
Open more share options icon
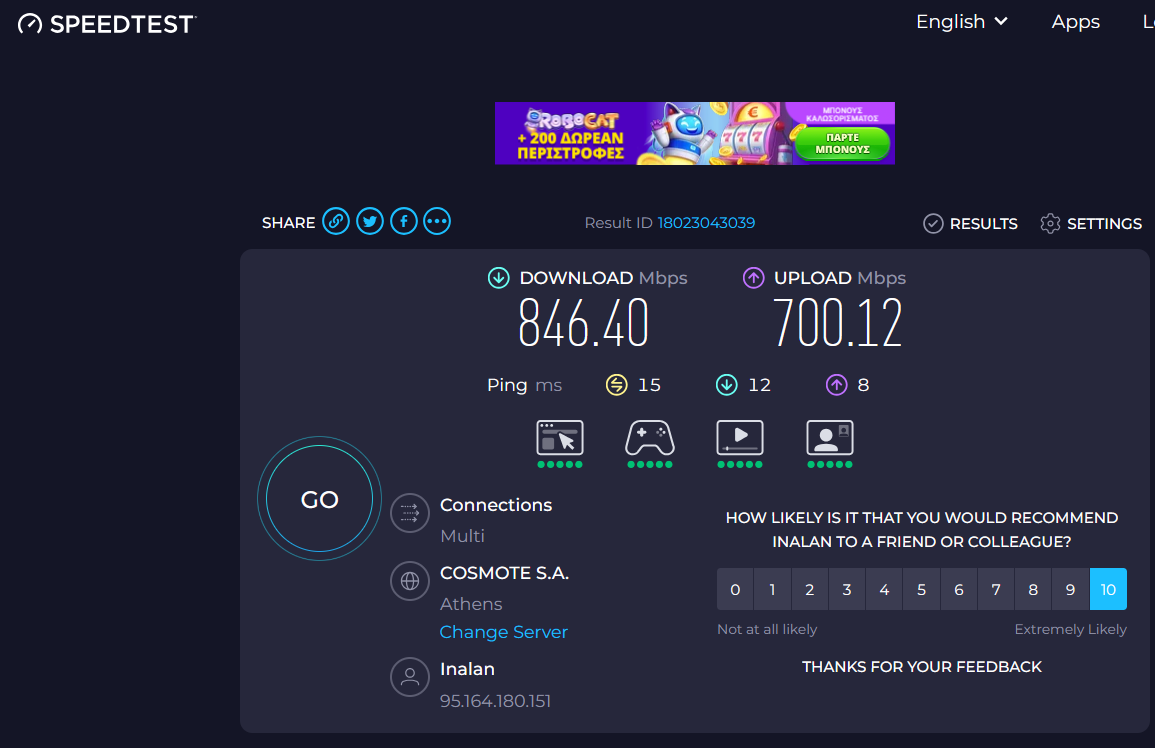437,221
